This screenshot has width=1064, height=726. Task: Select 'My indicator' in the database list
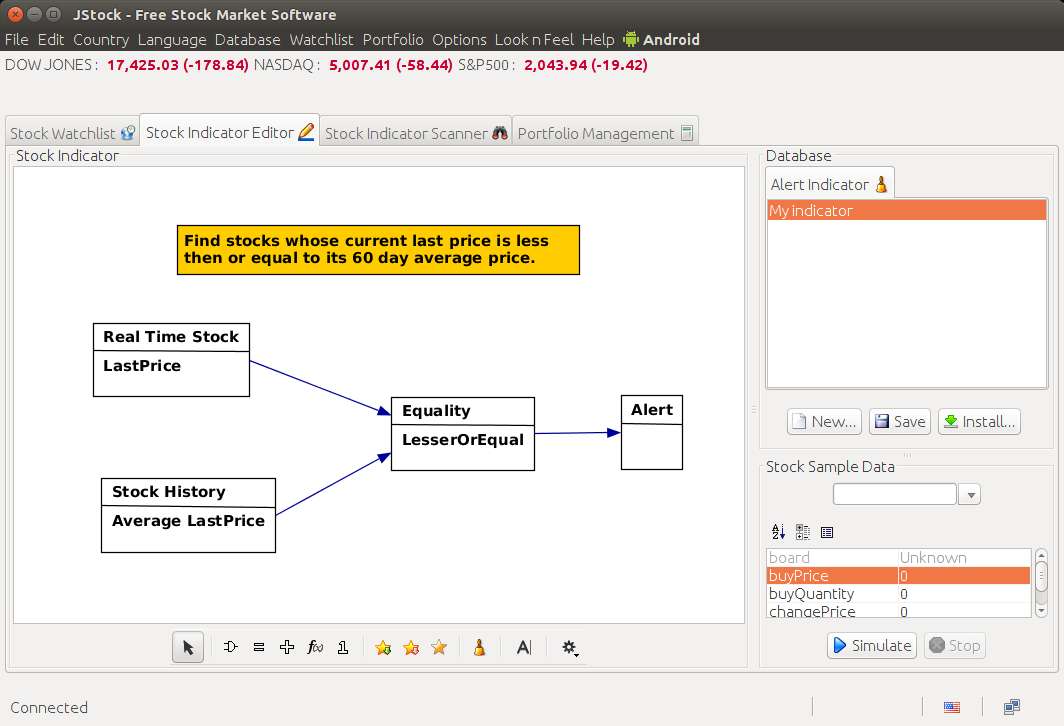(x=906, y=210)
